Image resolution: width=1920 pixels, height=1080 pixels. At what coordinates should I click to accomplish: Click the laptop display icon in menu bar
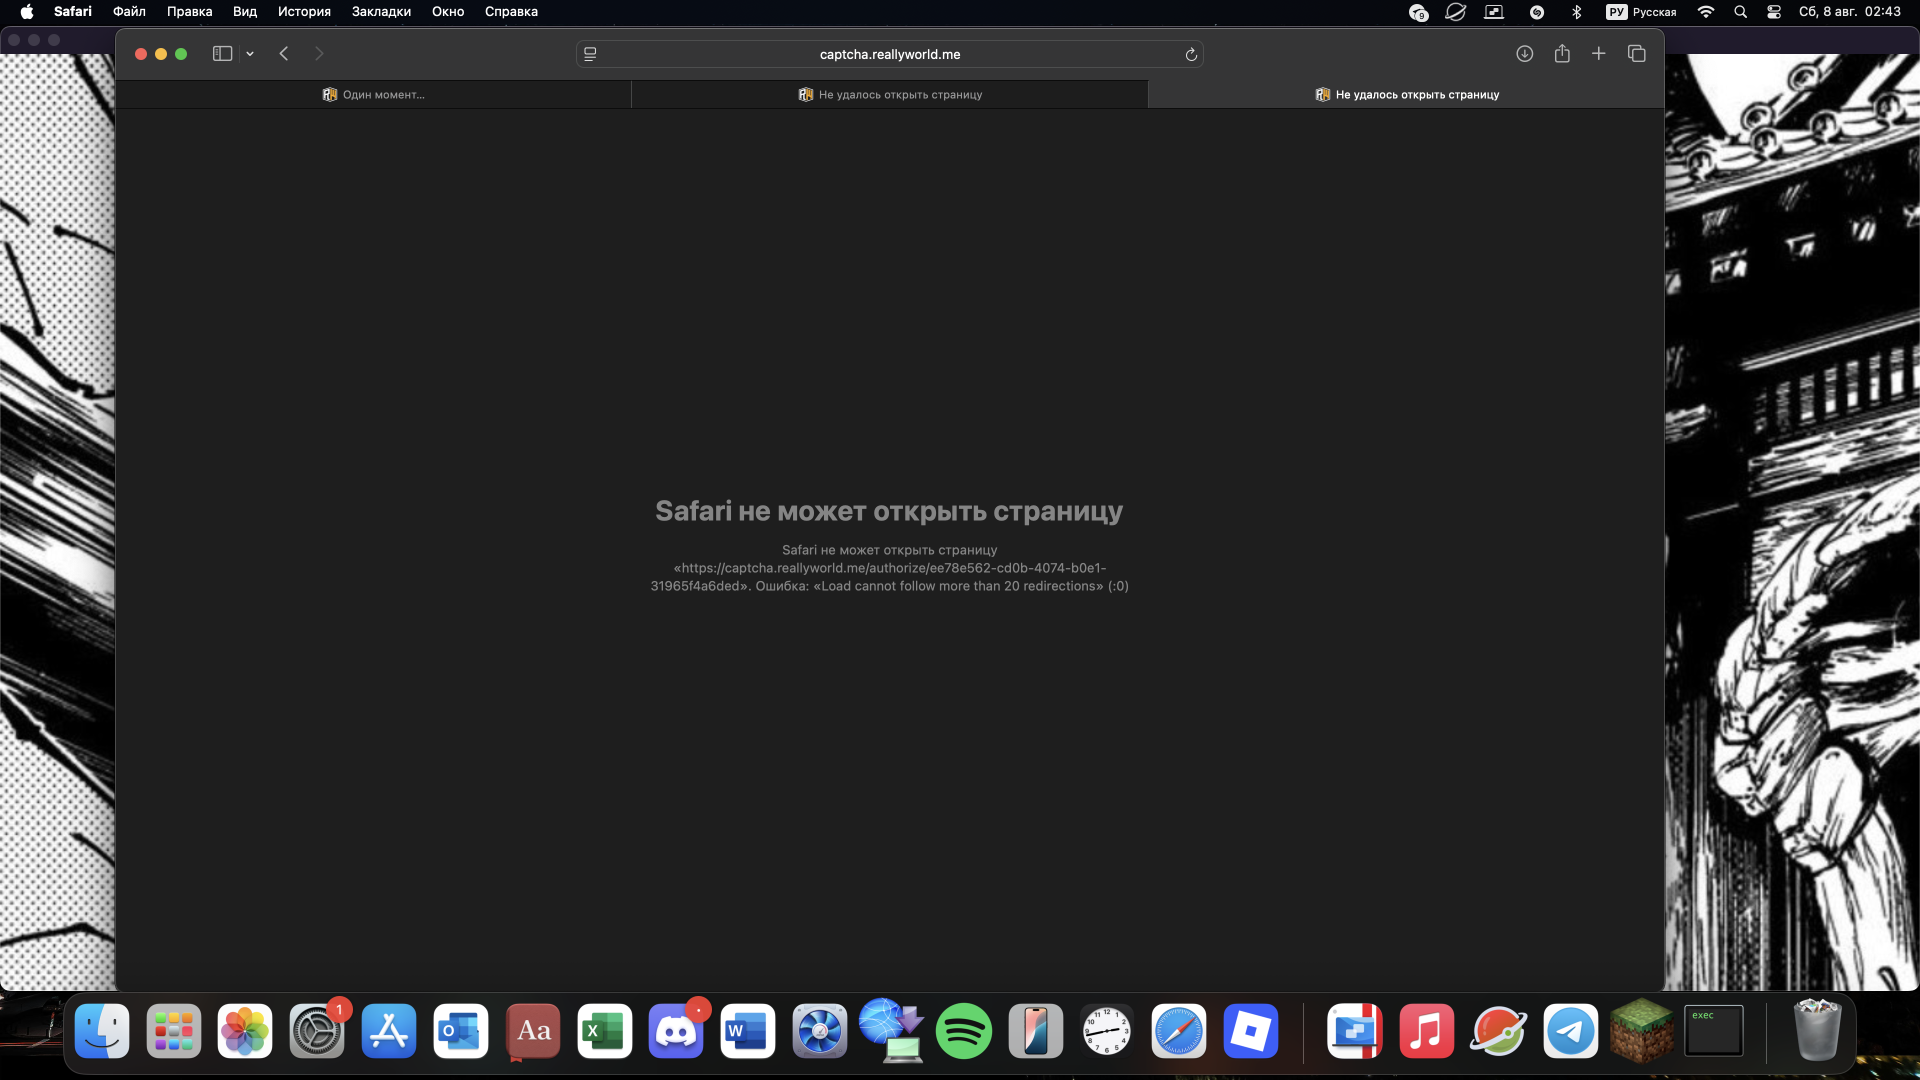click(1494, 12)
